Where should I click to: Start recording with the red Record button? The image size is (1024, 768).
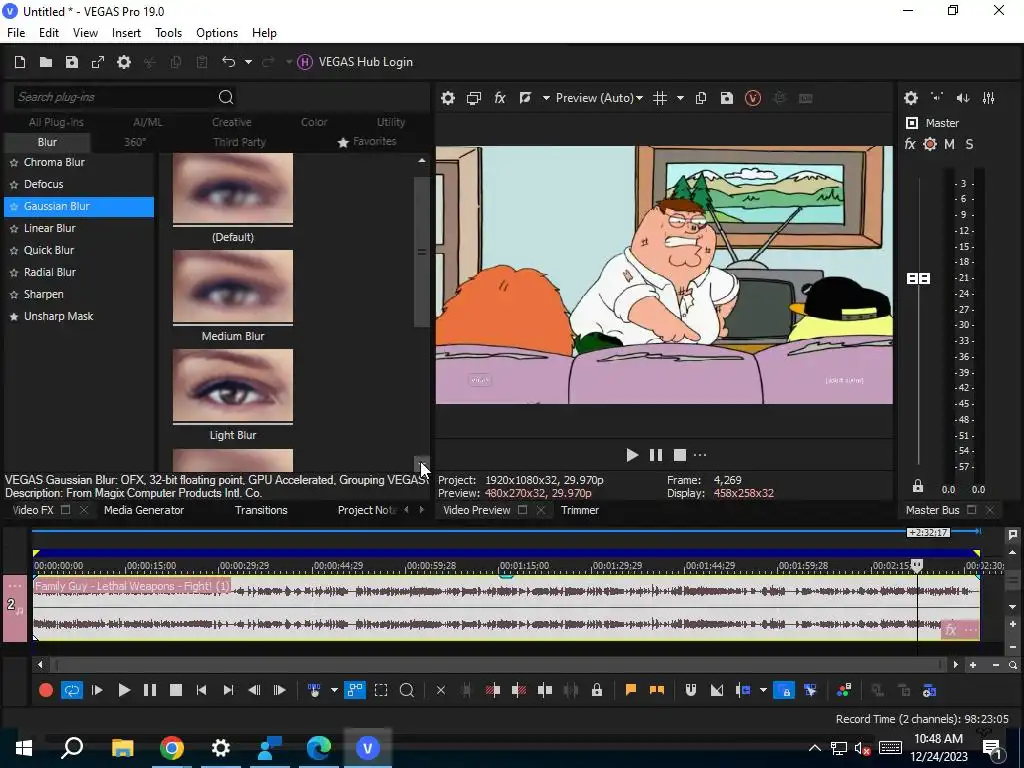(x=46, y=690)
